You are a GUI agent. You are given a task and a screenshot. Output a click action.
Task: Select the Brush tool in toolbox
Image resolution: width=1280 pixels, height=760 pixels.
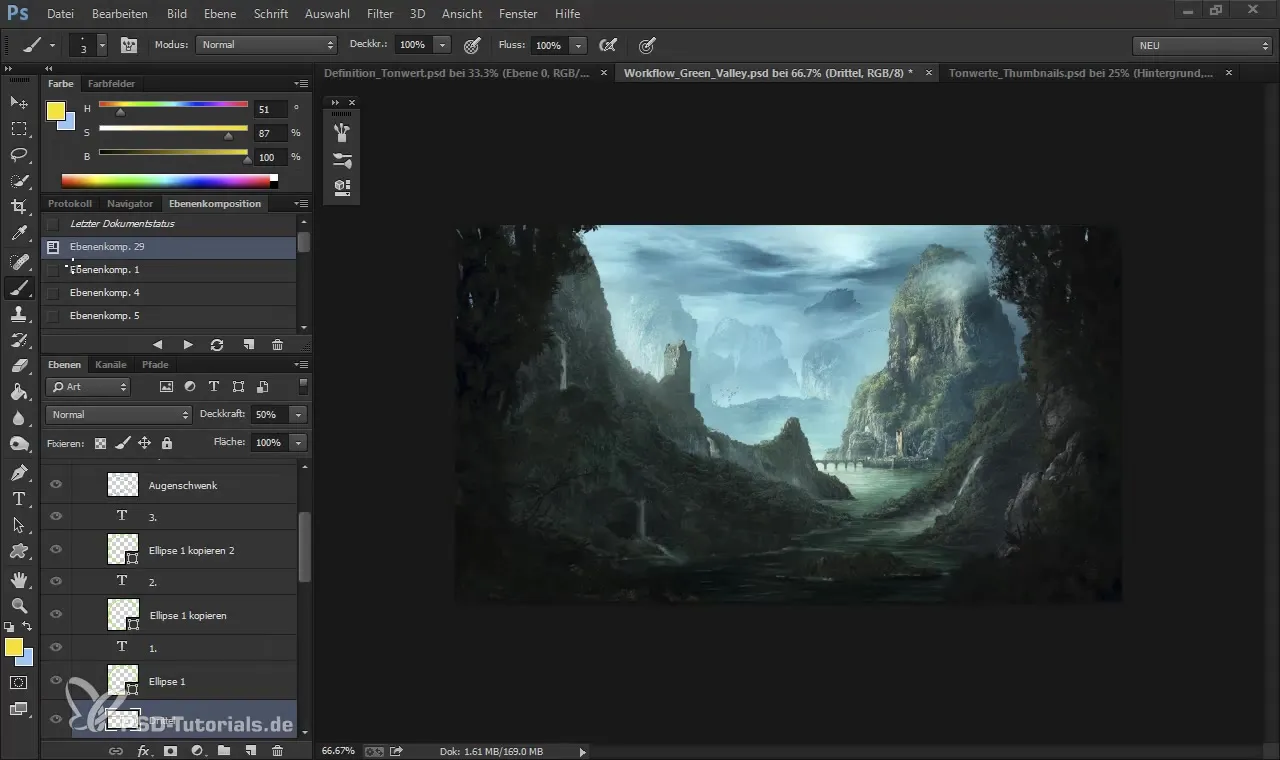tap(19, 288)
